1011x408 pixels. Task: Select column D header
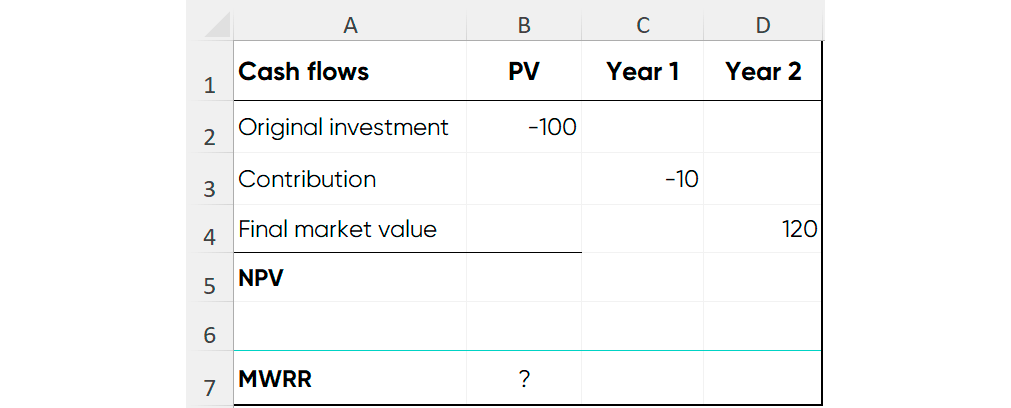pyautogui.click(x=763, y=24)
